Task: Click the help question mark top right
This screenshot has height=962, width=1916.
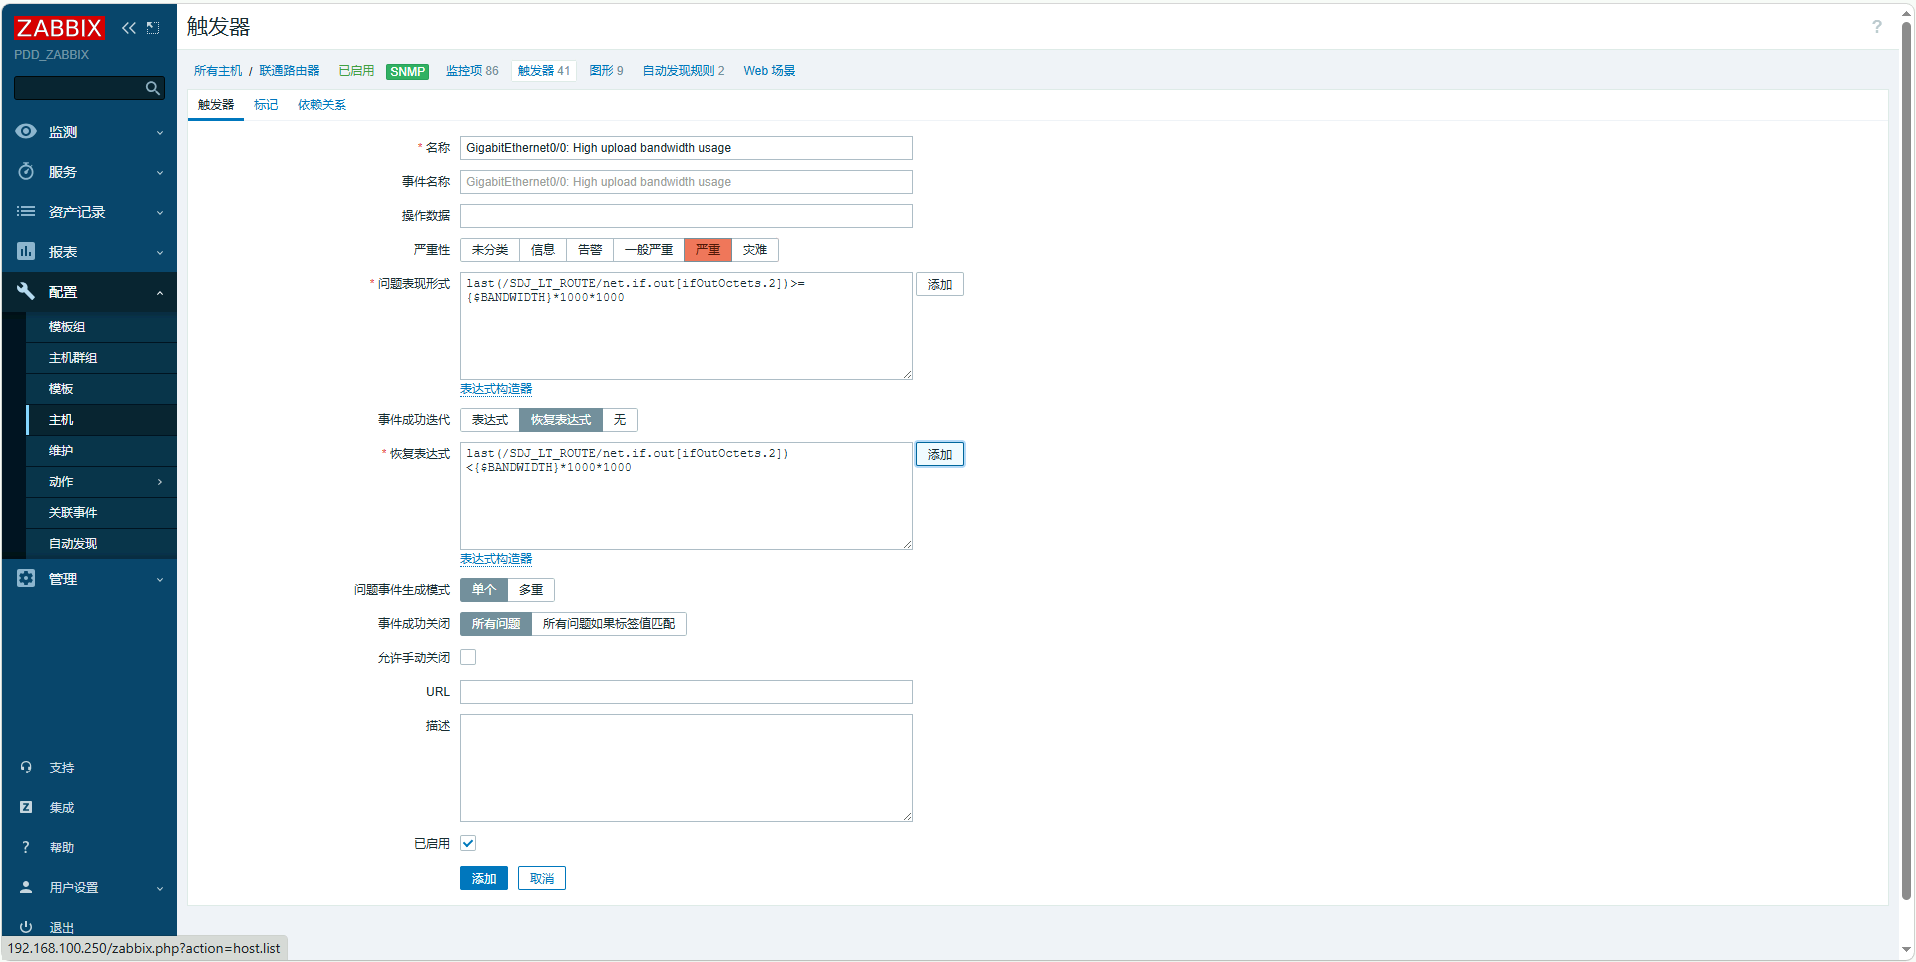Action: click(1876, 27)
